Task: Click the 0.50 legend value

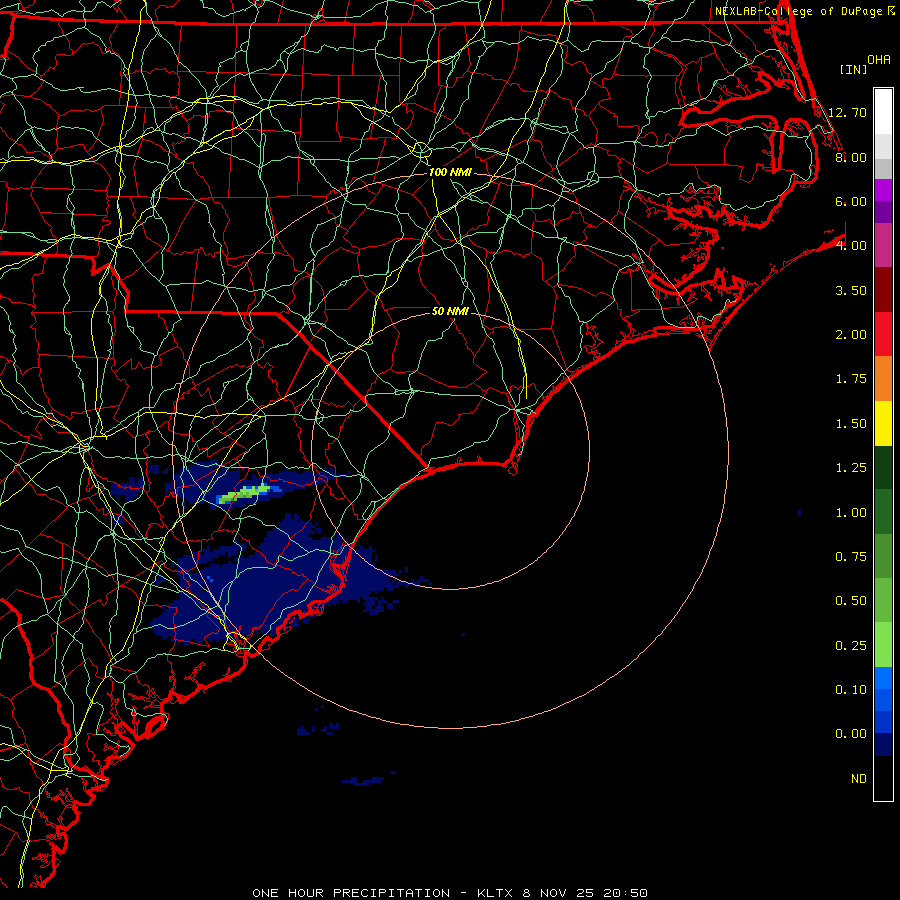Action: pos(851,601)
